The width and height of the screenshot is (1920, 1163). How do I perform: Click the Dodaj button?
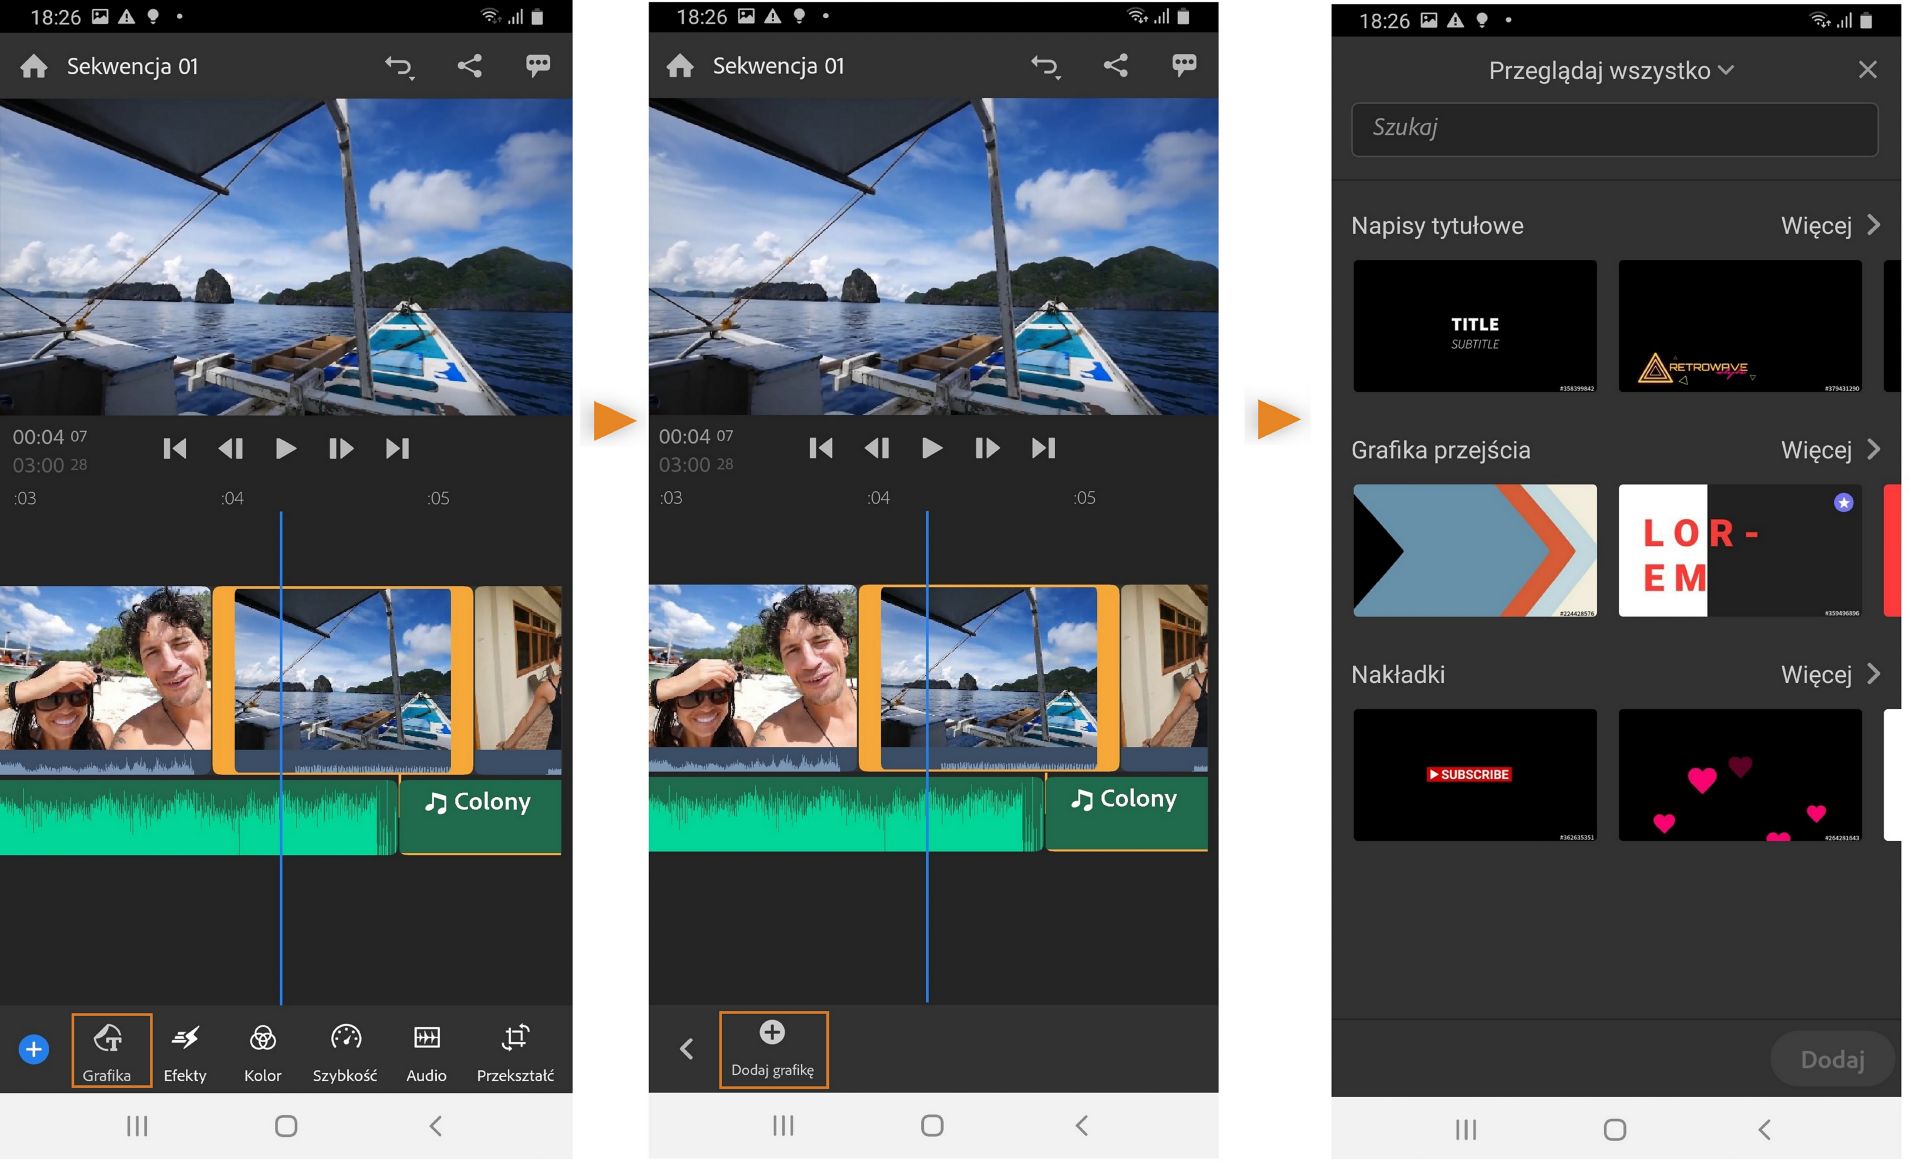[1831, 1059]
